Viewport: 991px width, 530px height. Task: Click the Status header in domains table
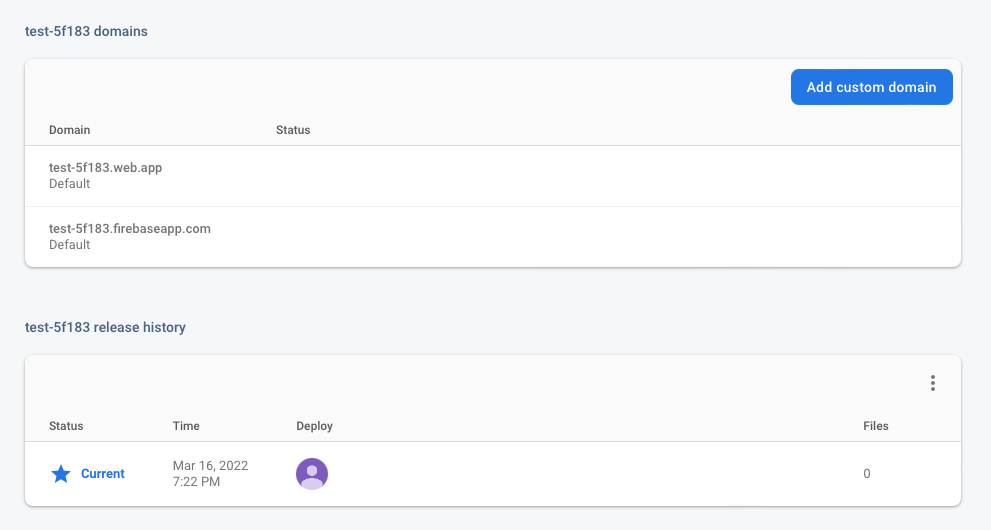293,130
